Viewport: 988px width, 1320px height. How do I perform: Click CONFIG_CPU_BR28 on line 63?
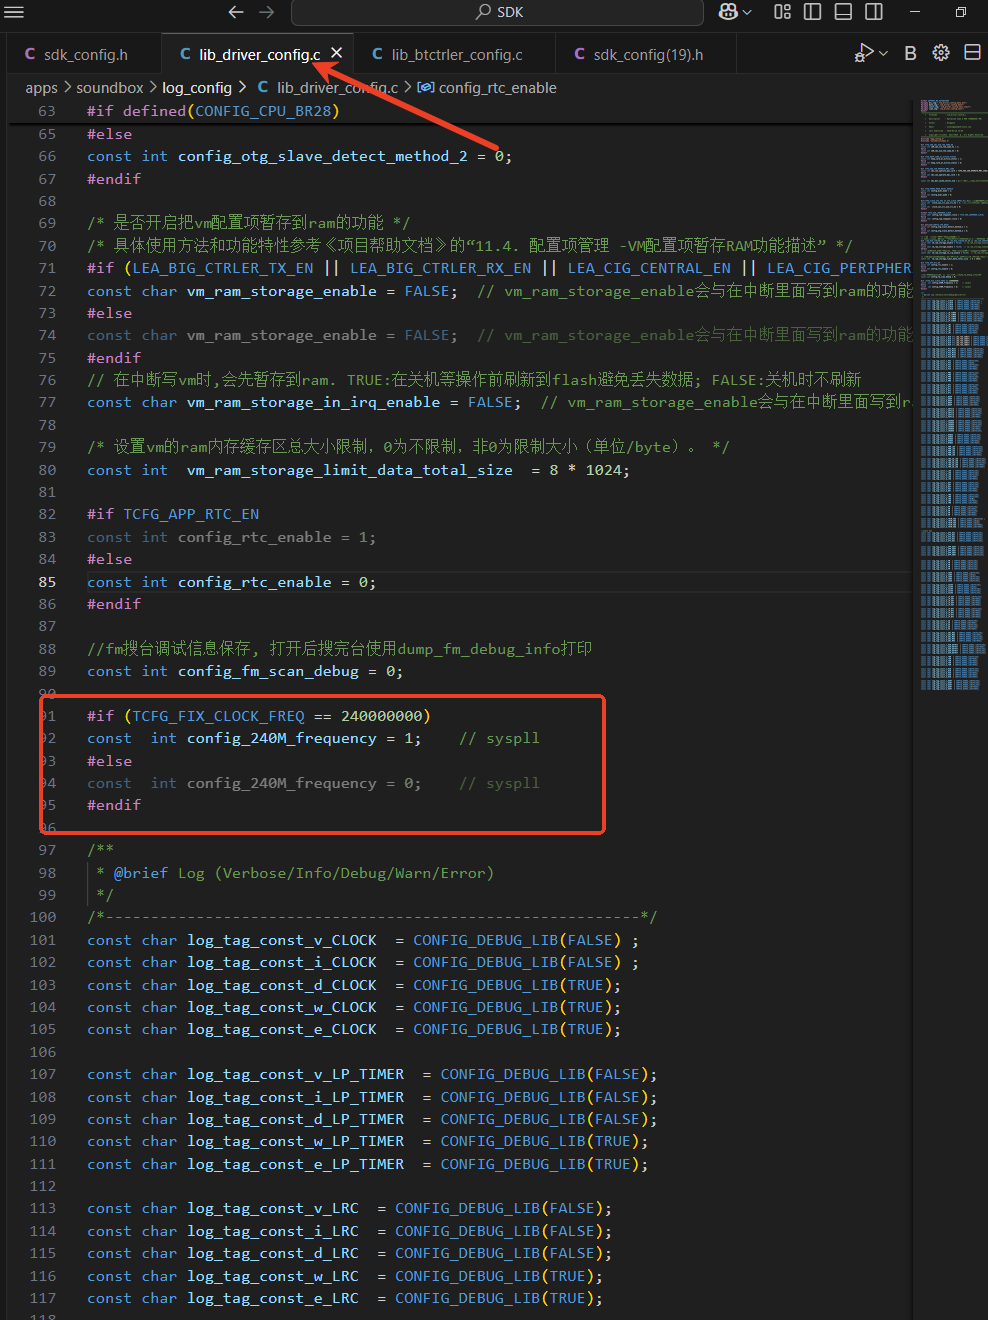pyautogui.click(x=263, y=111)
